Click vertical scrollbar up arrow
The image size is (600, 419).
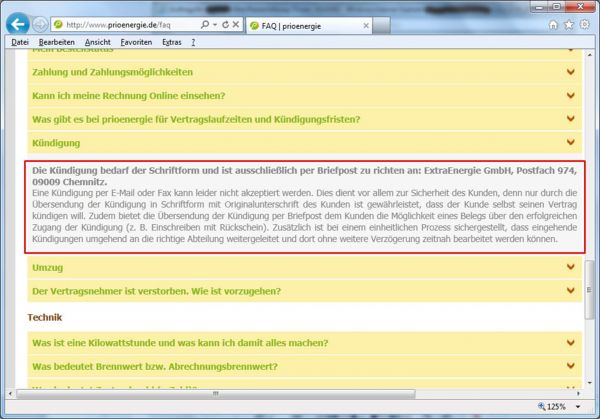click(590, 55)
